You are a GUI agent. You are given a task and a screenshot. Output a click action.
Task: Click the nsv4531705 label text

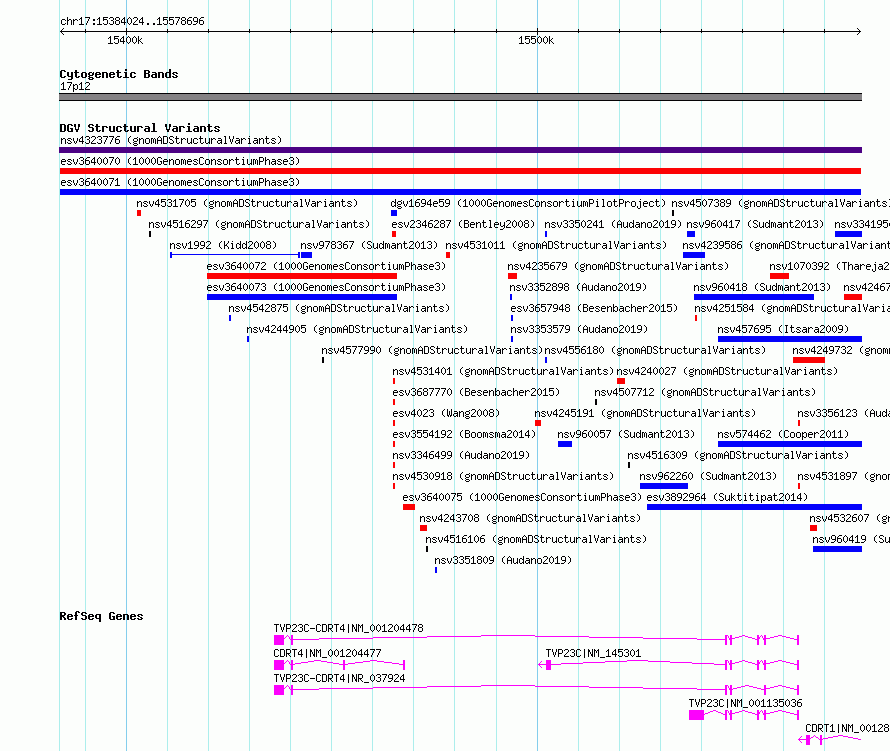(x=247, y=203)
